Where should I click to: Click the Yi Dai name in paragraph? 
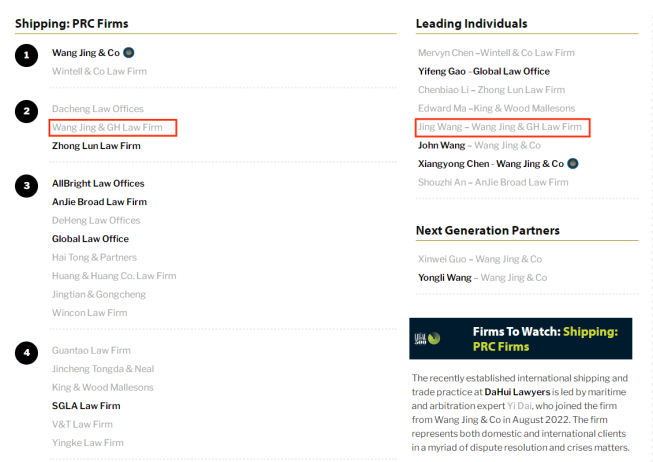click(520, 406)
